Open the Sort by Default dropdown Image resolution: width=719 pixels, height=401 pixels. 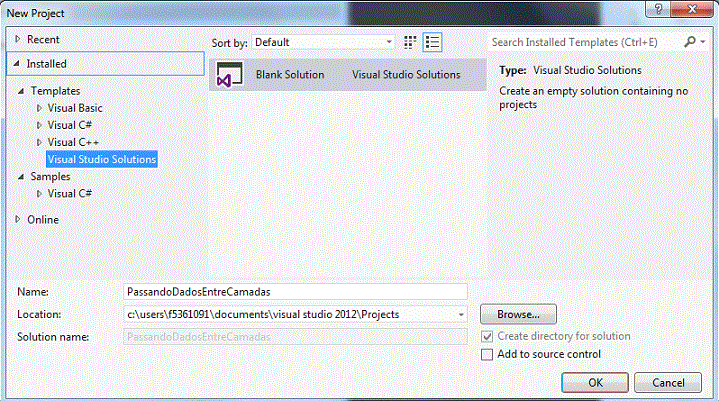323,42
